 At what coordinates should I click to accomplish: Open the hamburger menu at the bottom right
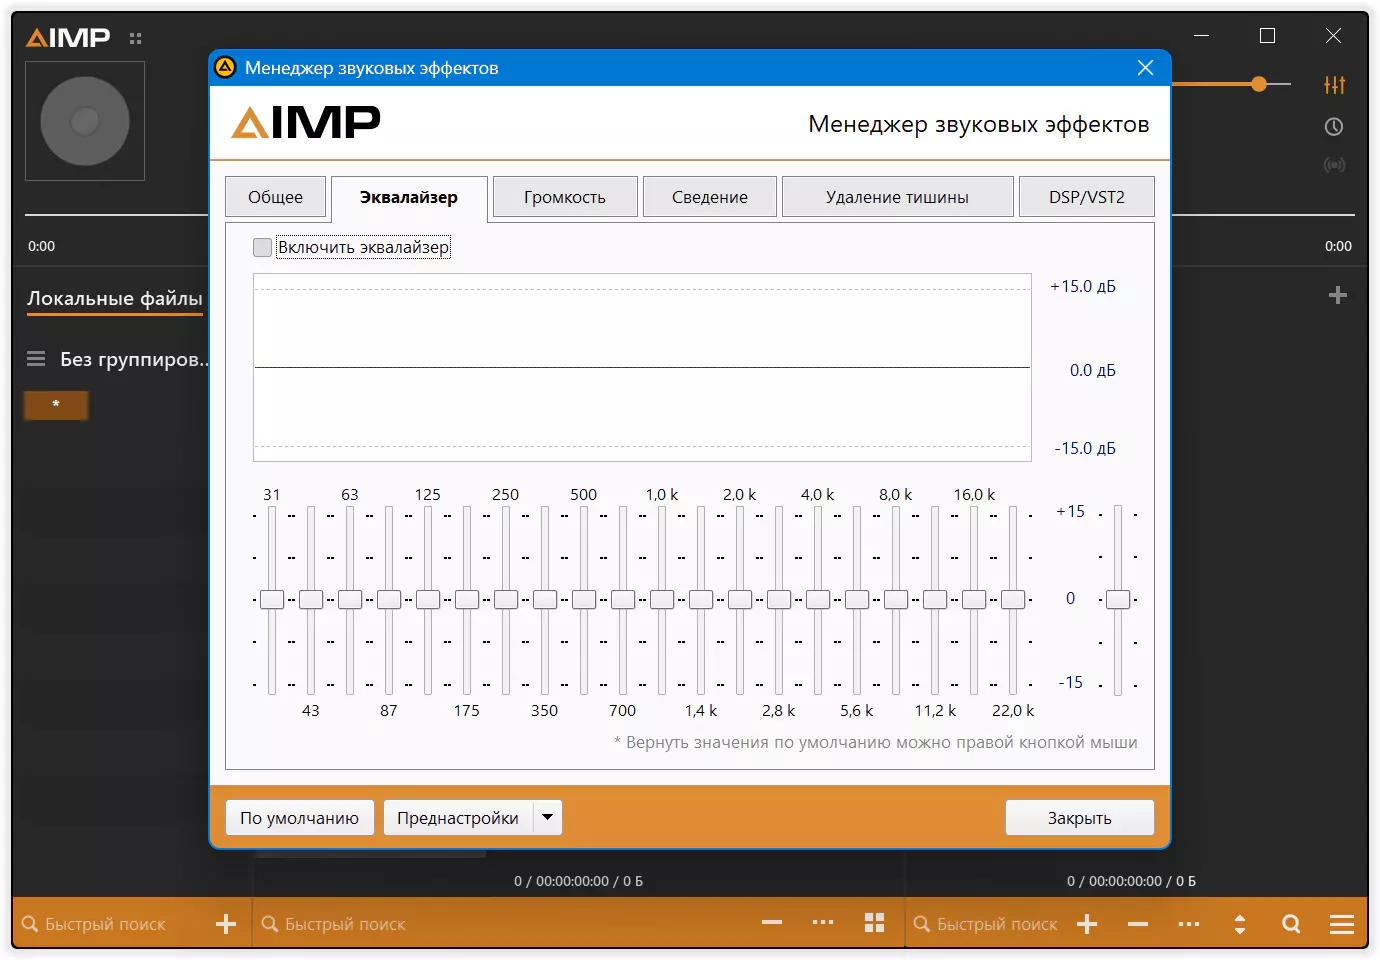(1342, 924)
